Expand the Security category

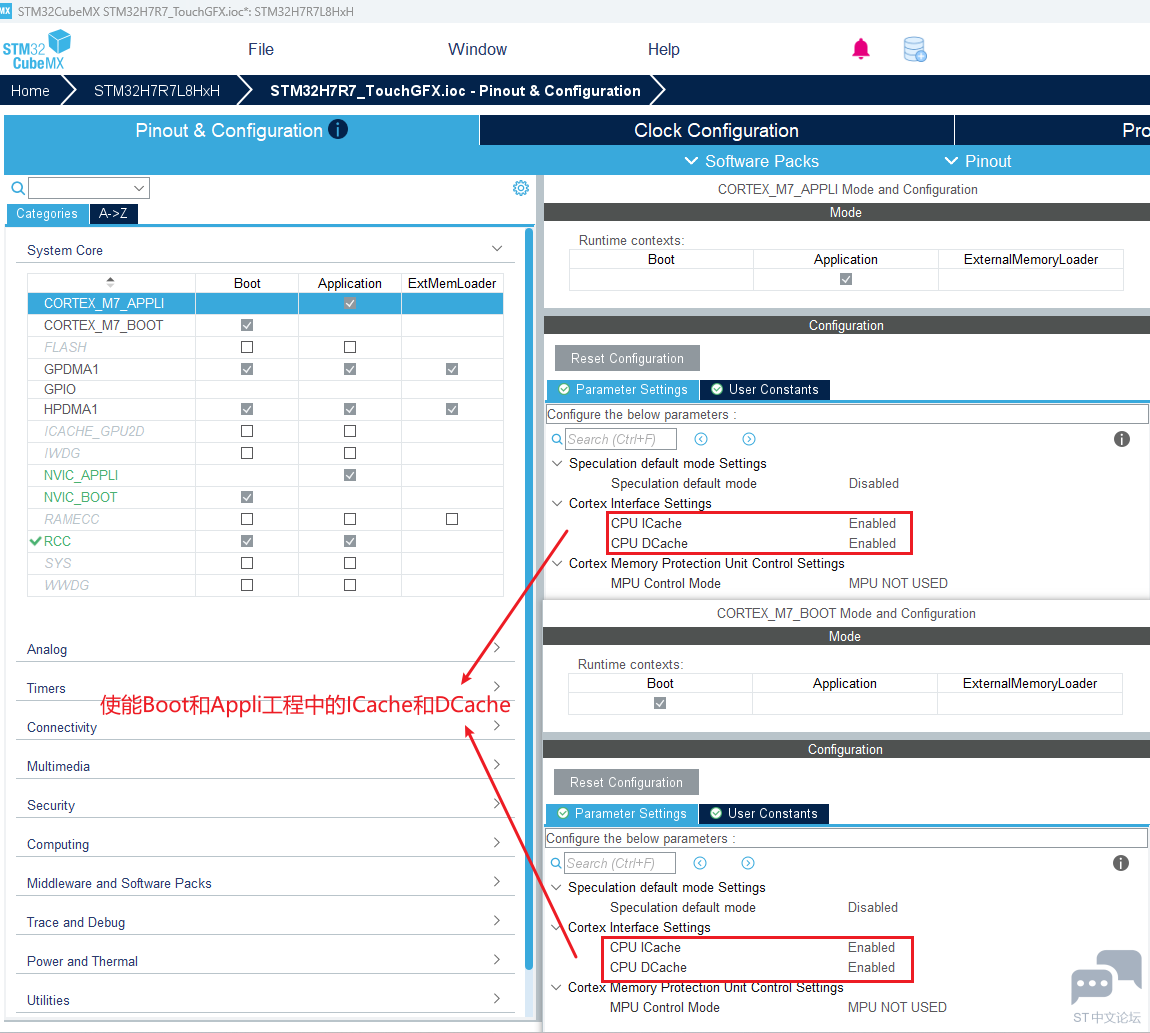pyautogui.click(x=497, y=803)
